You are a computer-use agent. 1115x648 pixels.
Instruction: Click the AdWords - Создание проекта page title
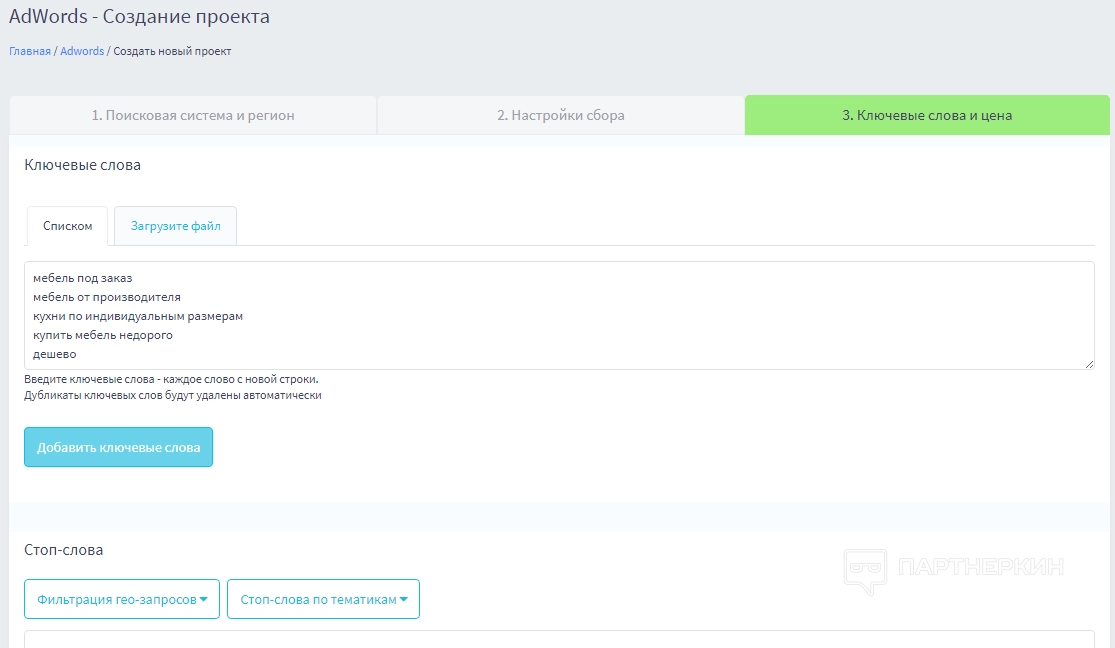(139, 16)
